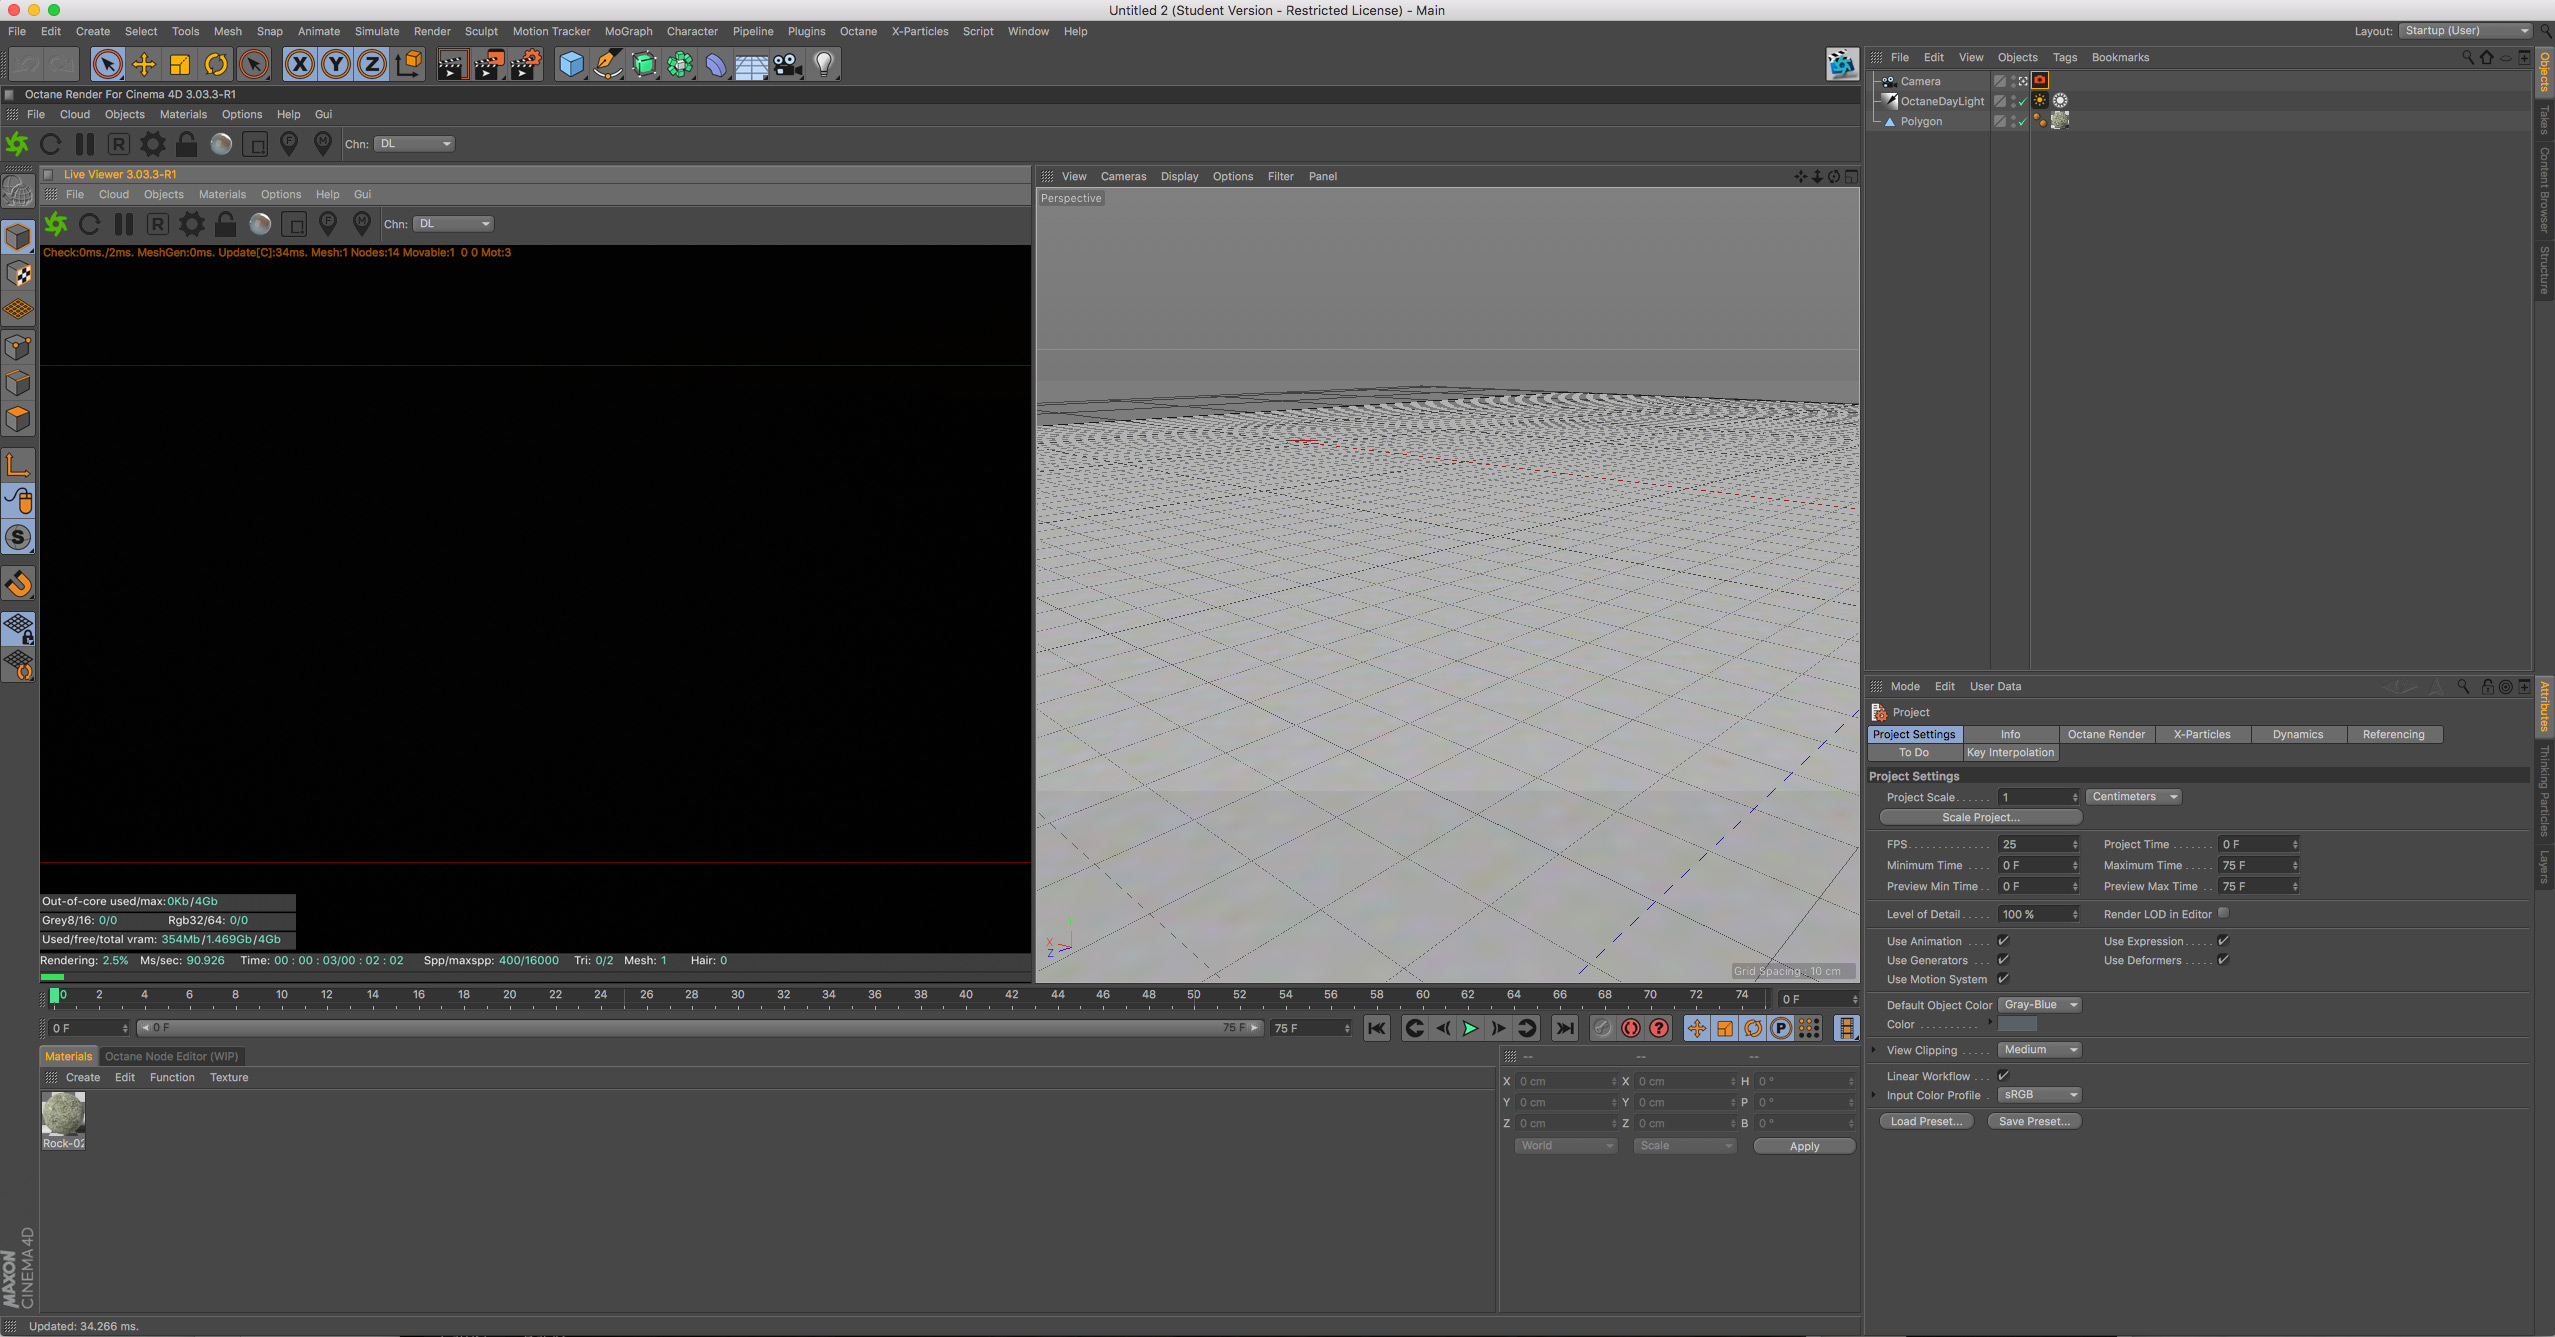Pause rendering in Live Viewer toolbar
The height and width of the screenshot is (1337, 2555).
(x=124, y=224)
